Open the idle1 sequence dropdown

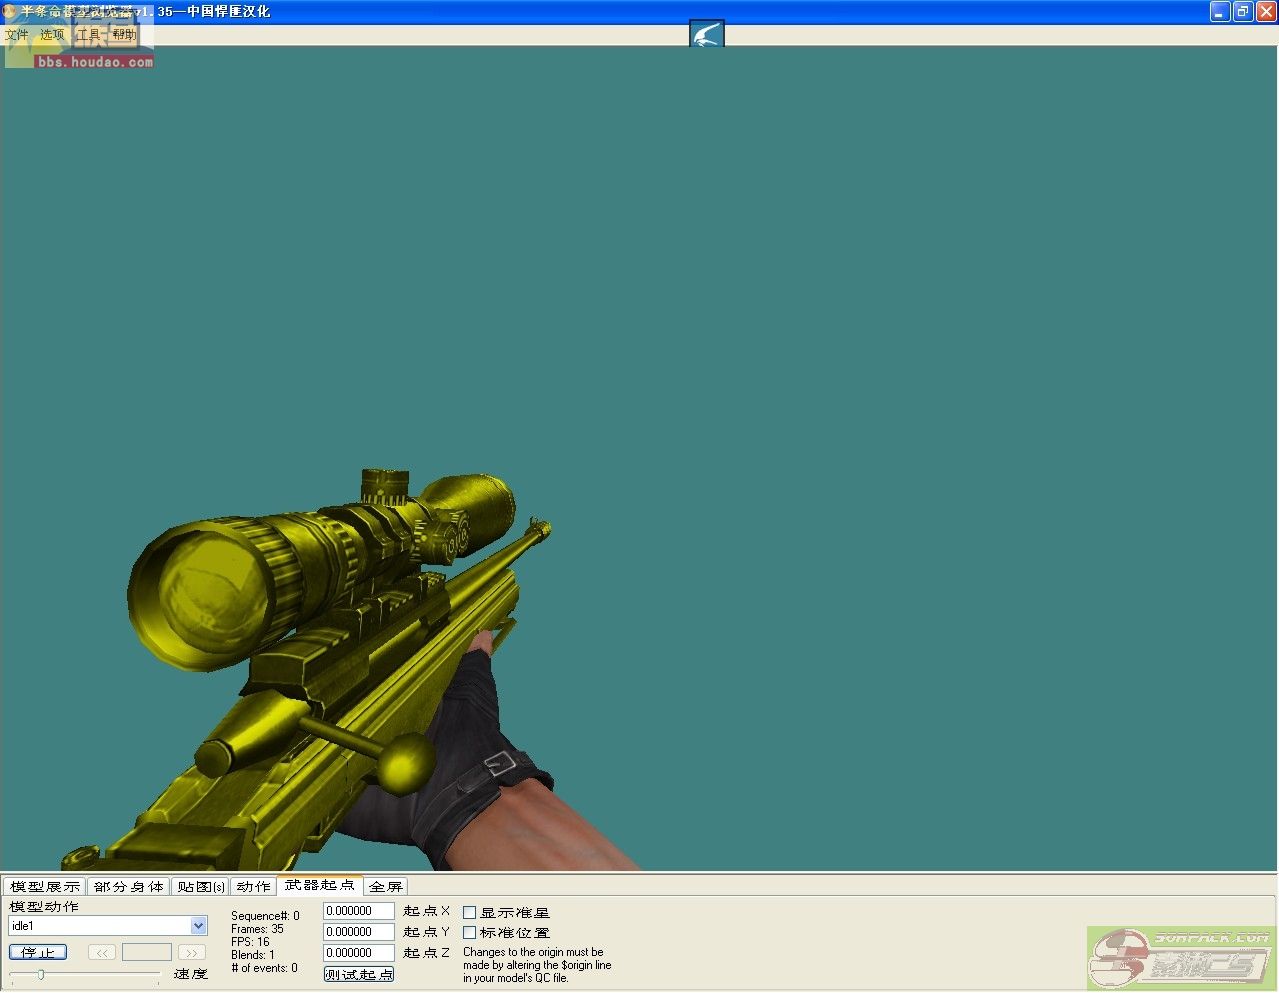(x=198, y=926)
